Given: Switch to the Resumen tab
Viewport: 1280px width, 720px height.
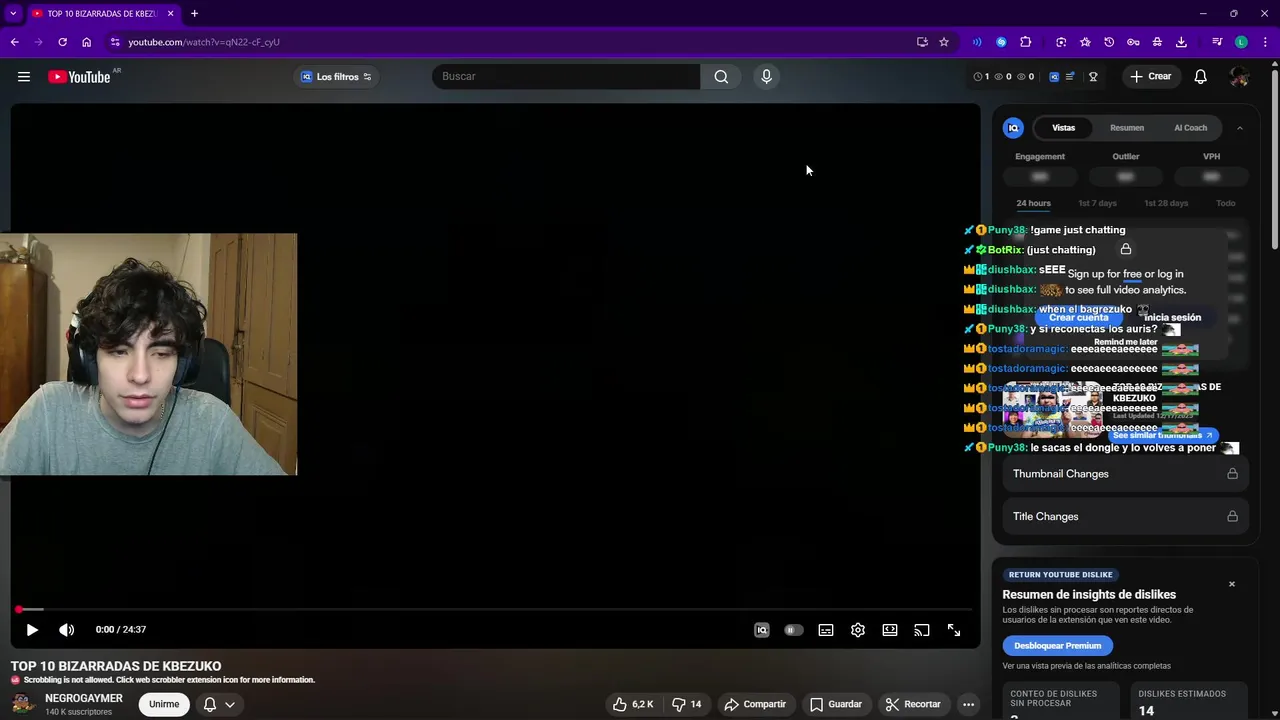Looking at the screenshot, I should coord(1127,128).
